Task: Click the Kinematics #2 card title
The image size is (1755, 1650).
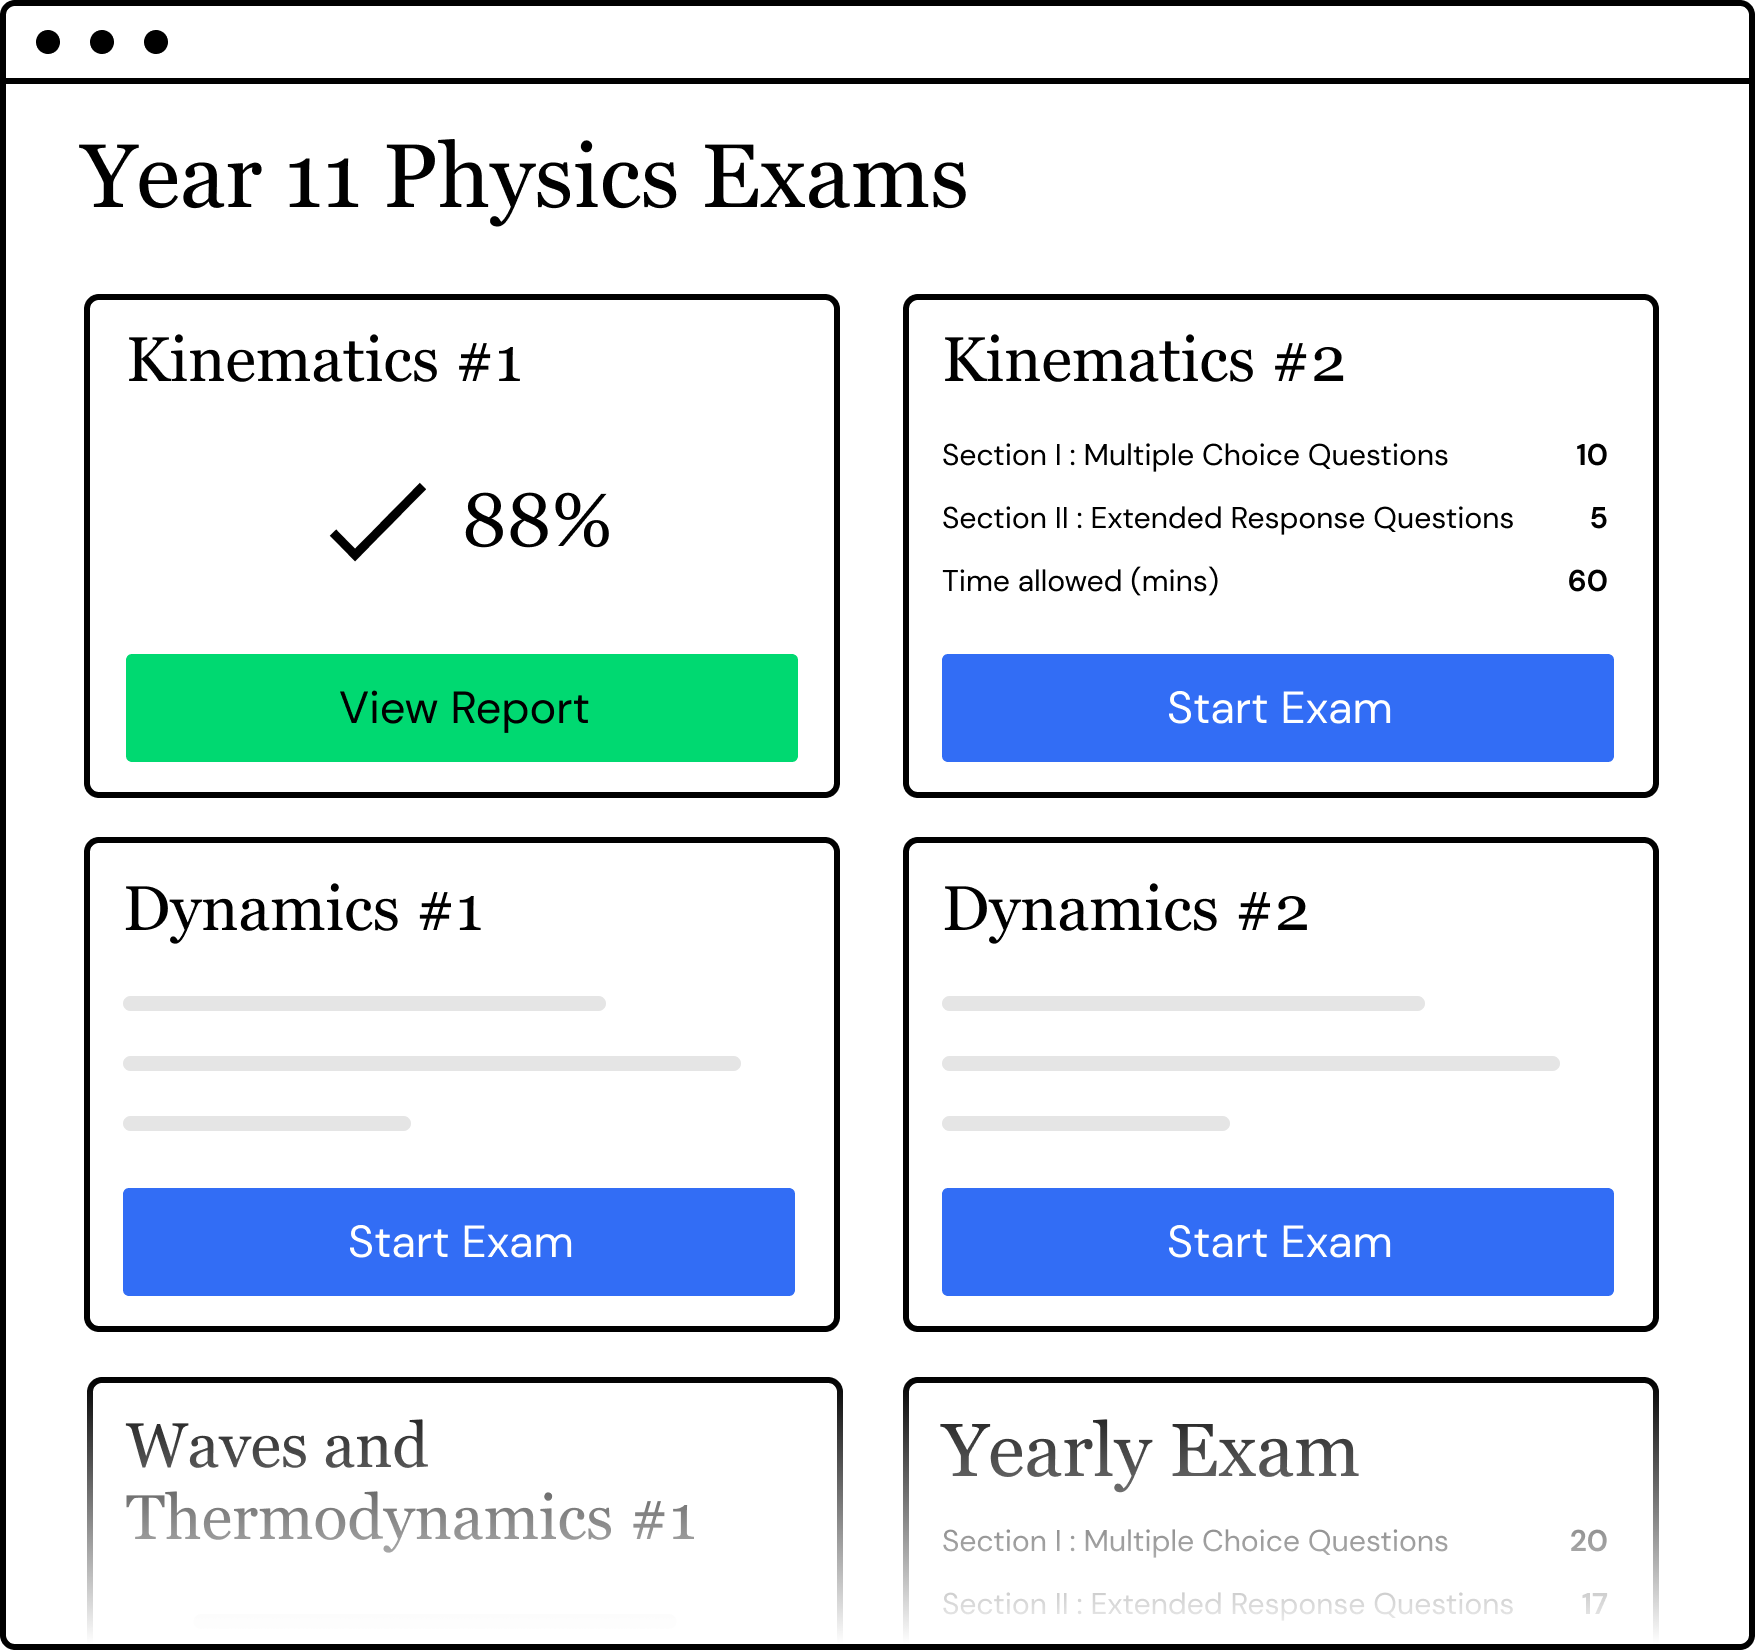Action: pyautogui.click(x=1143, y=361)
